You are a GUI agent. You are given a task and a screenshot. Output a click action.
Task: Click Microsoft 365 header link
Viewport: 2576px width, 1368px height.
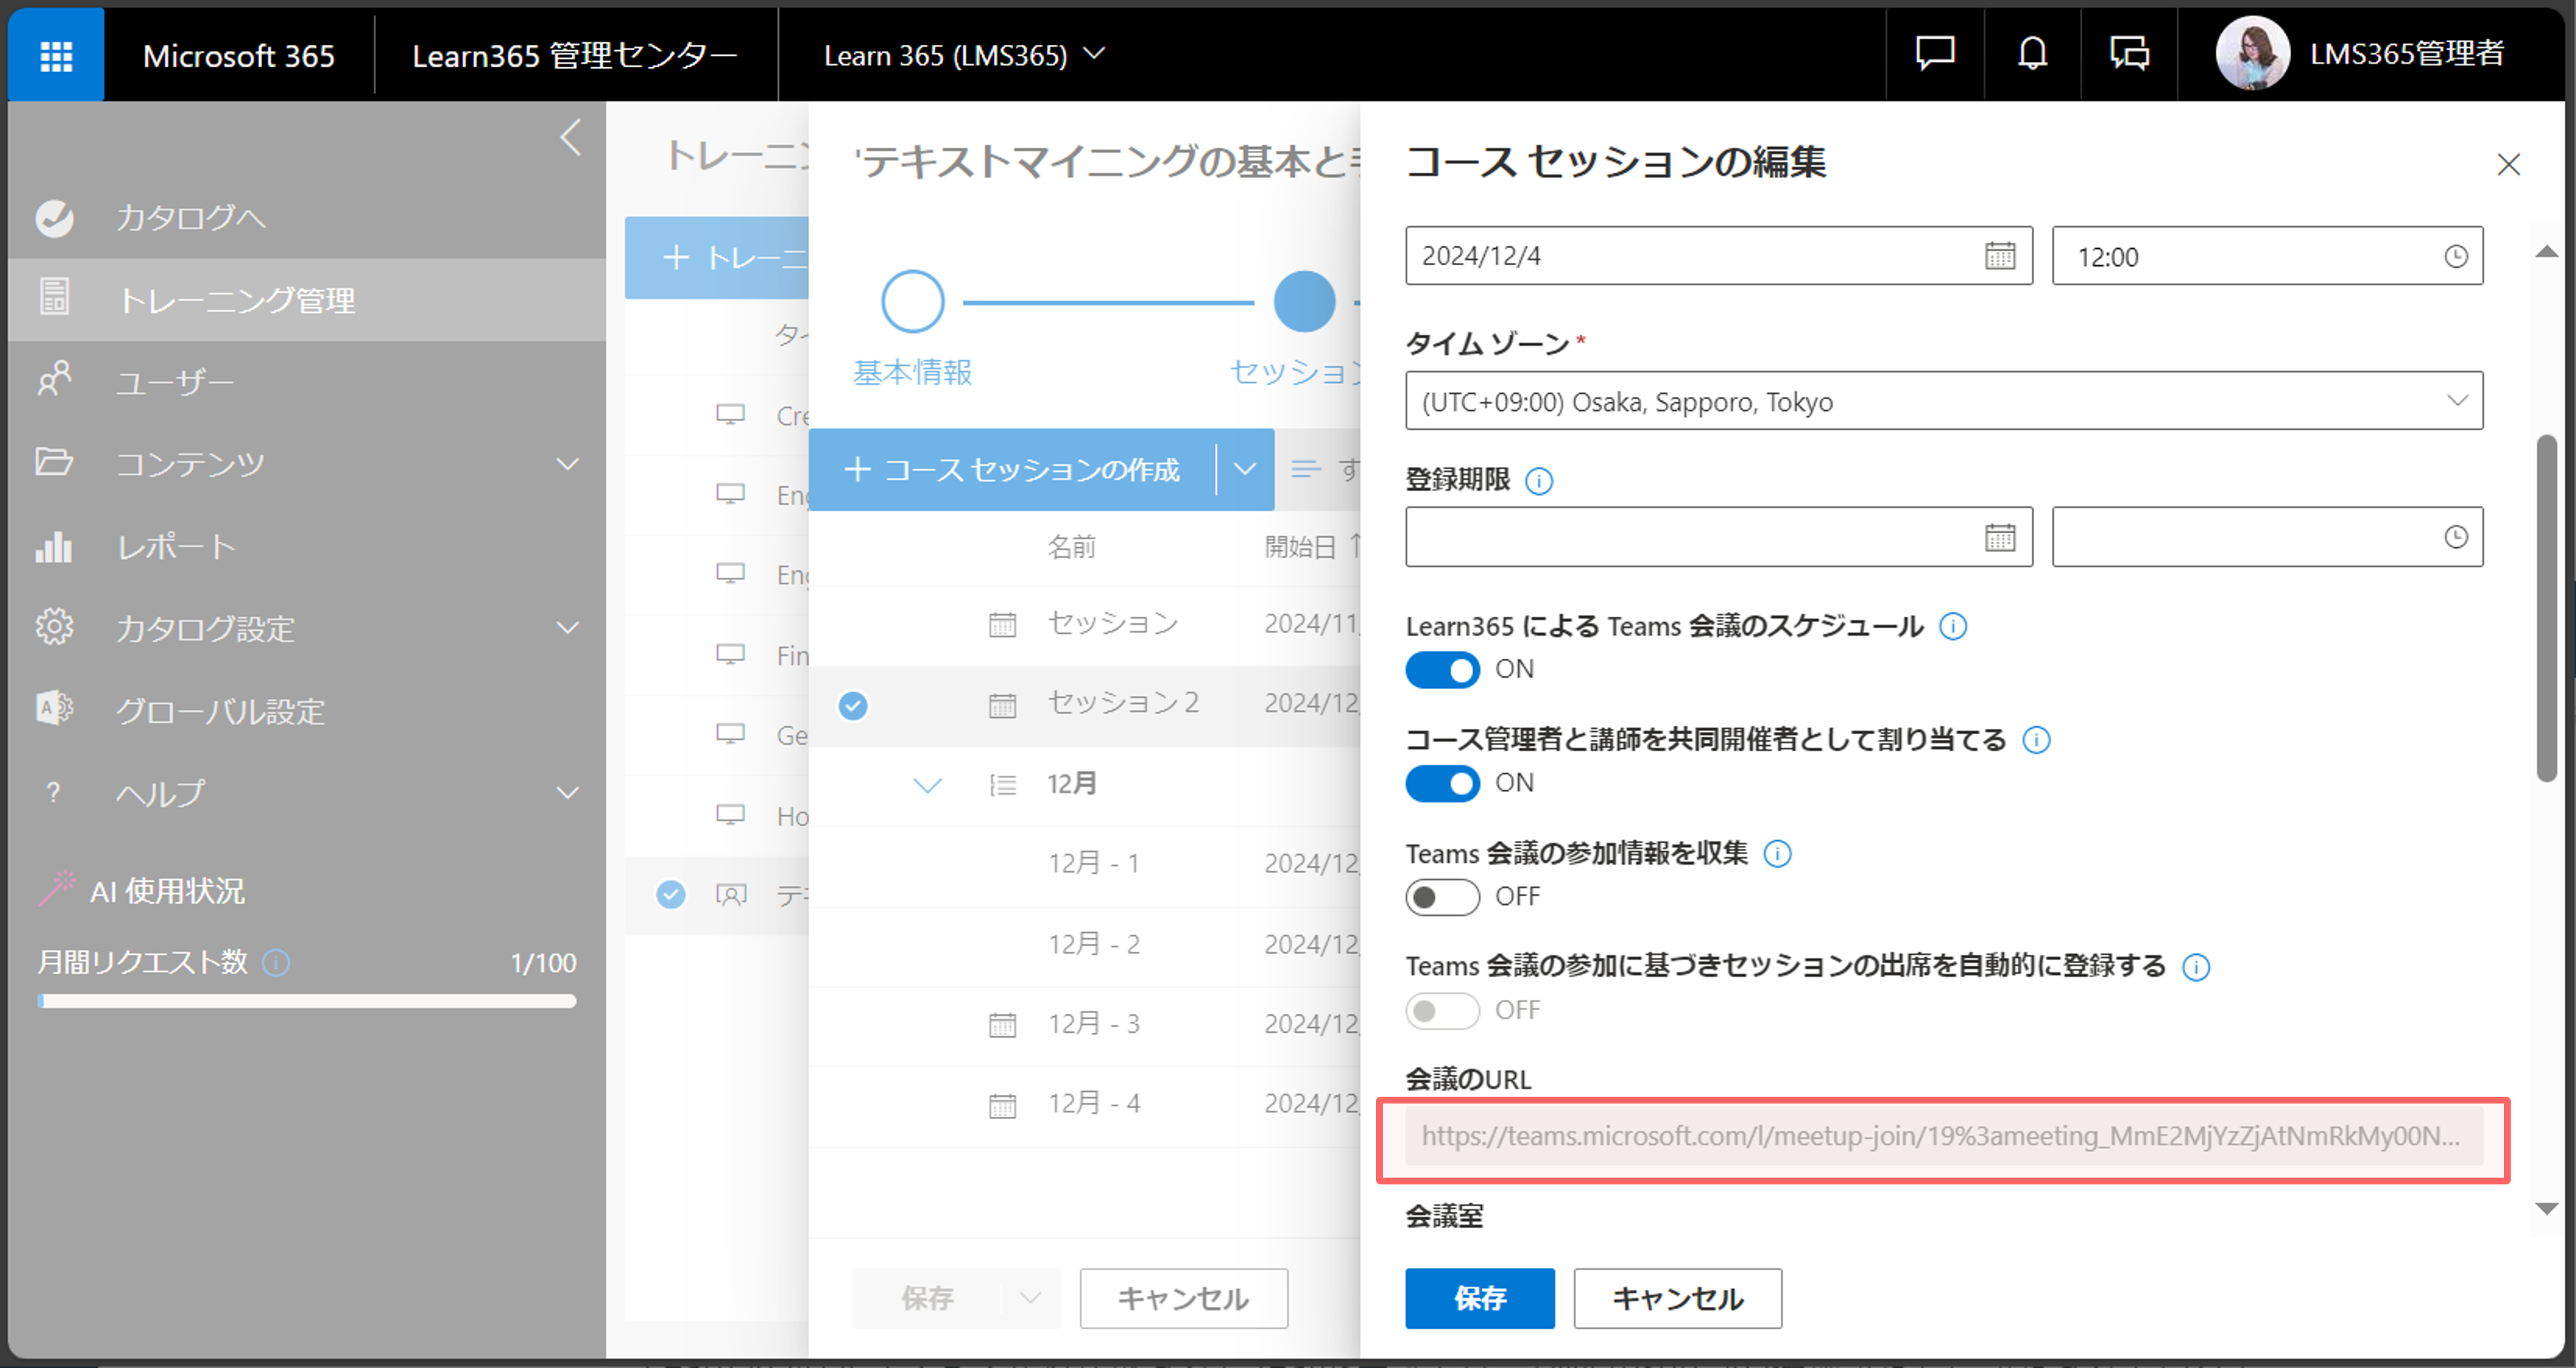(x=239, y=55)
